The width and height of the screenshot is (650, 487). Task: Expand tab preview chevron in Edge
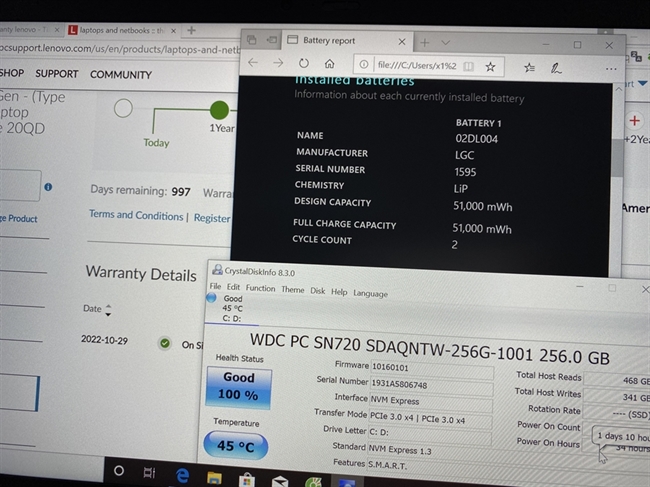446,42
